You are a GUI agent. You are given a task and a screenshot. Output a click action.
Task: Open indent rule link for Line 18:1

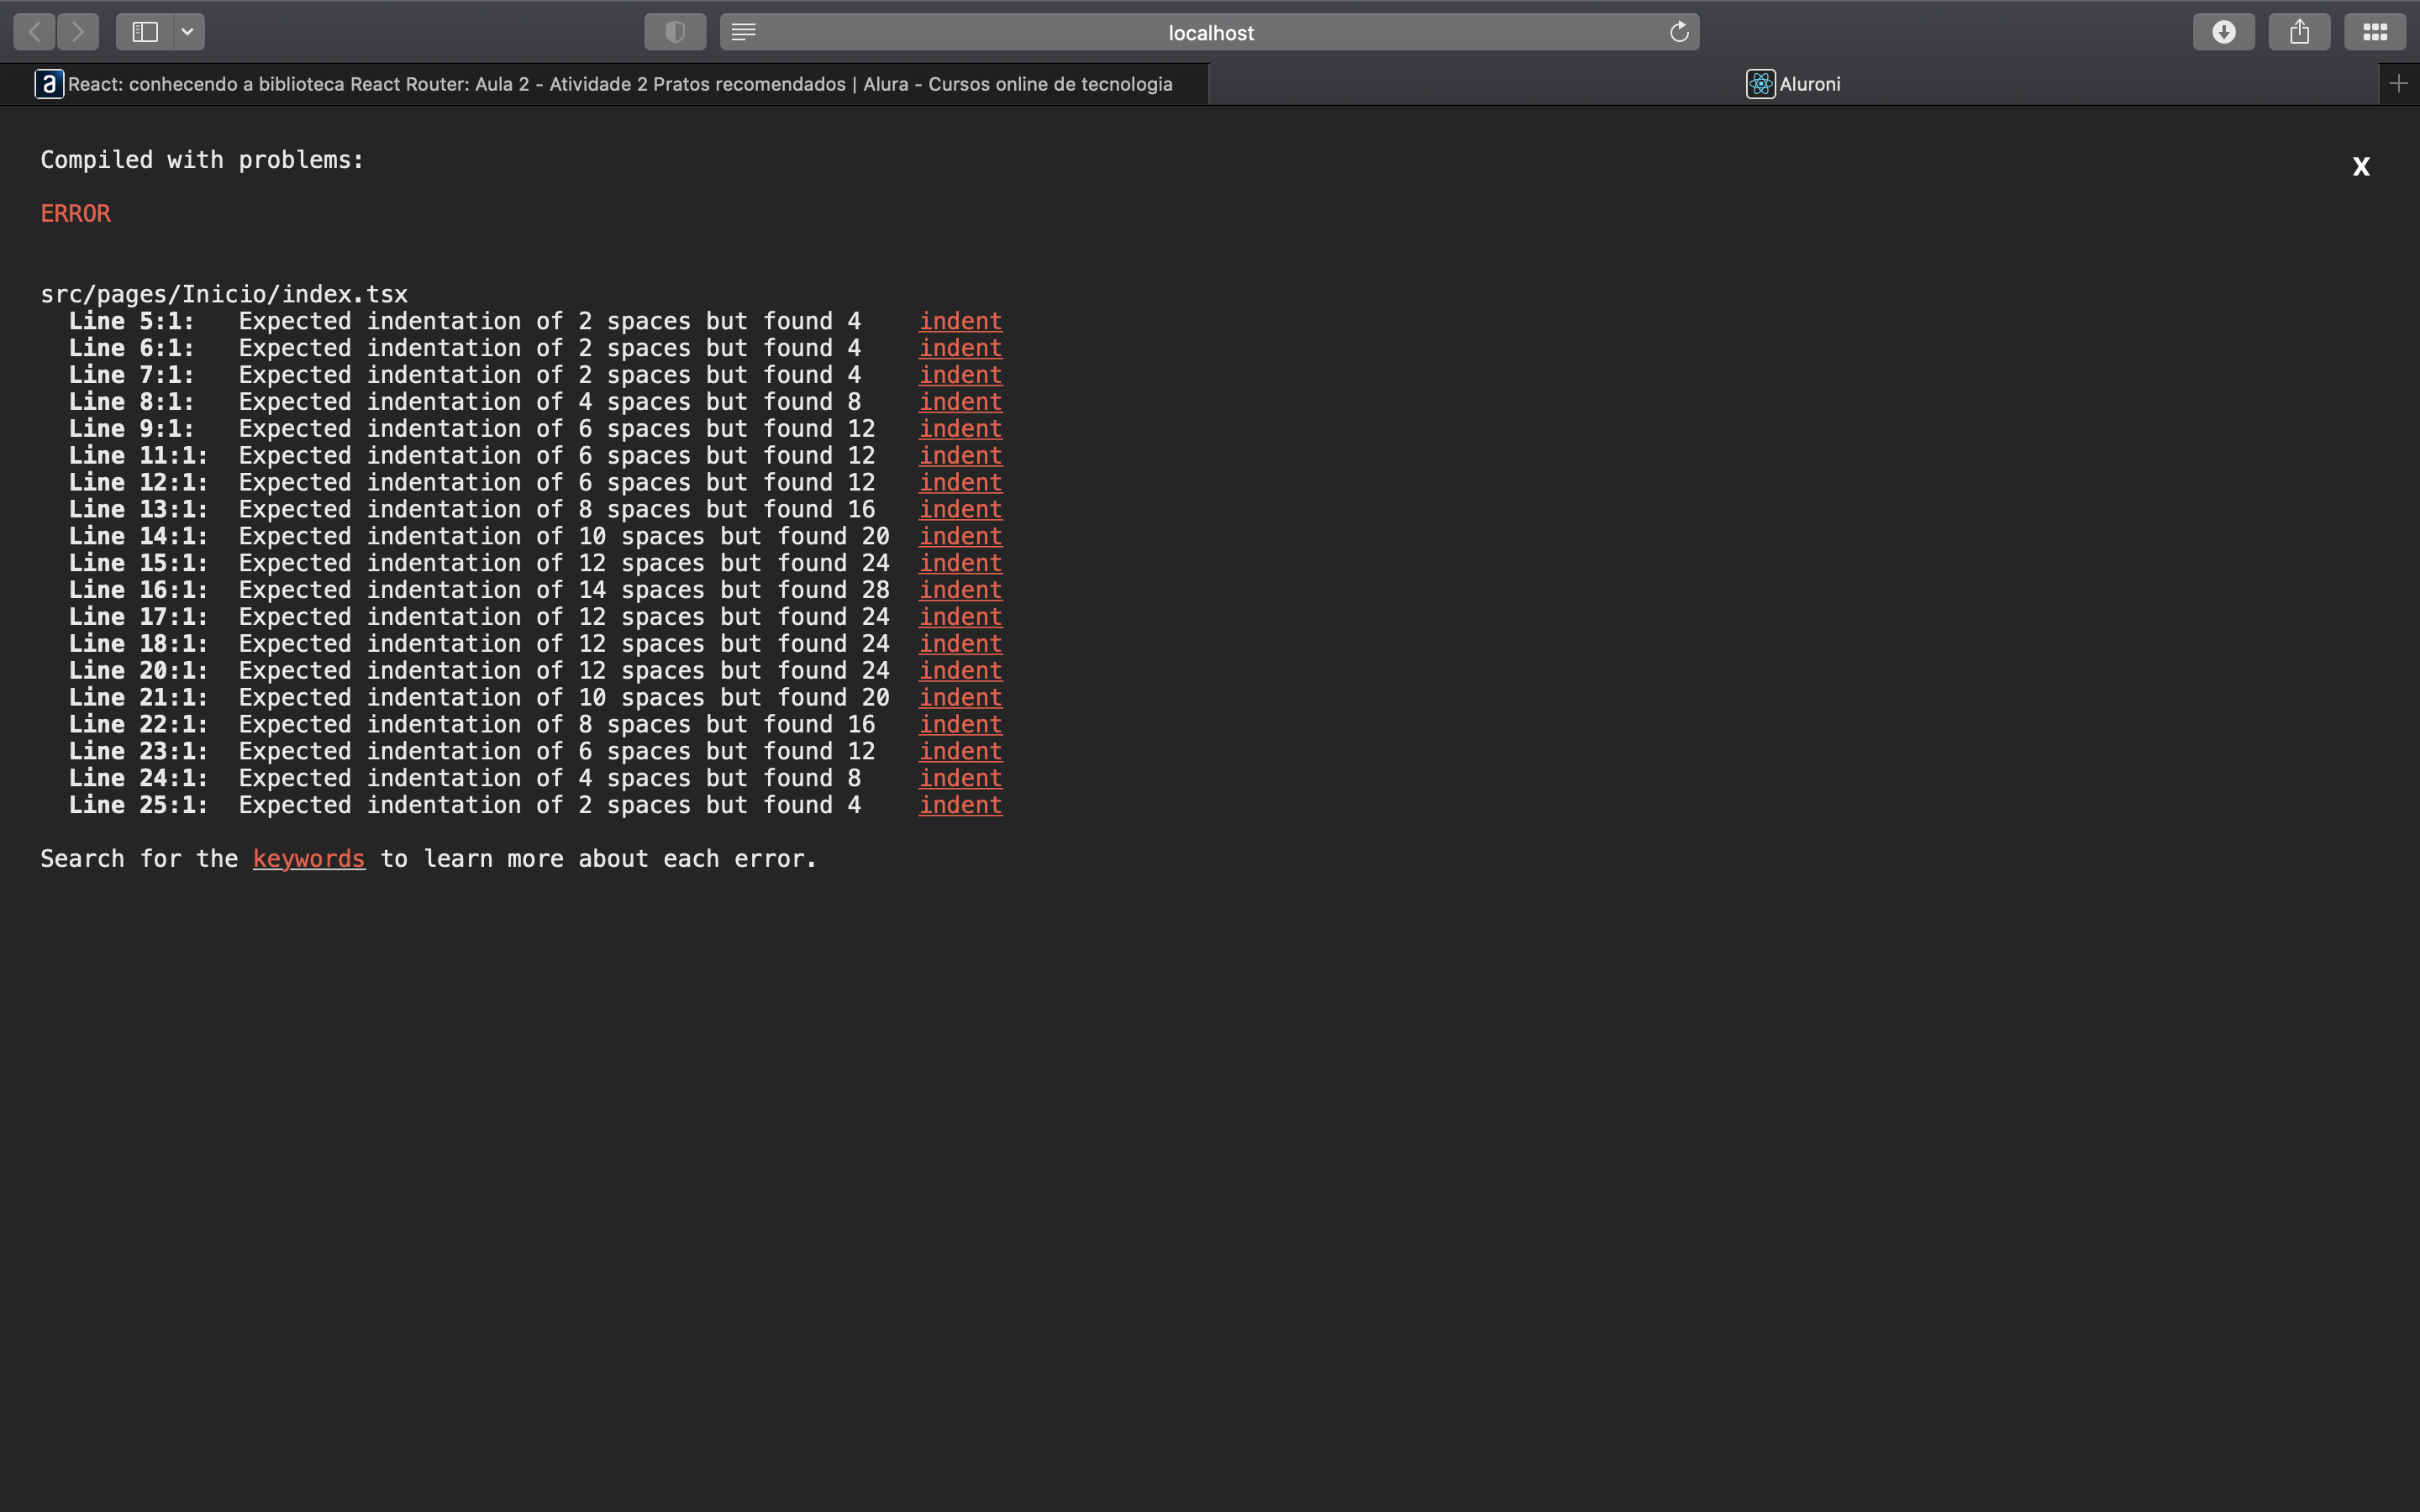(960, 644)
